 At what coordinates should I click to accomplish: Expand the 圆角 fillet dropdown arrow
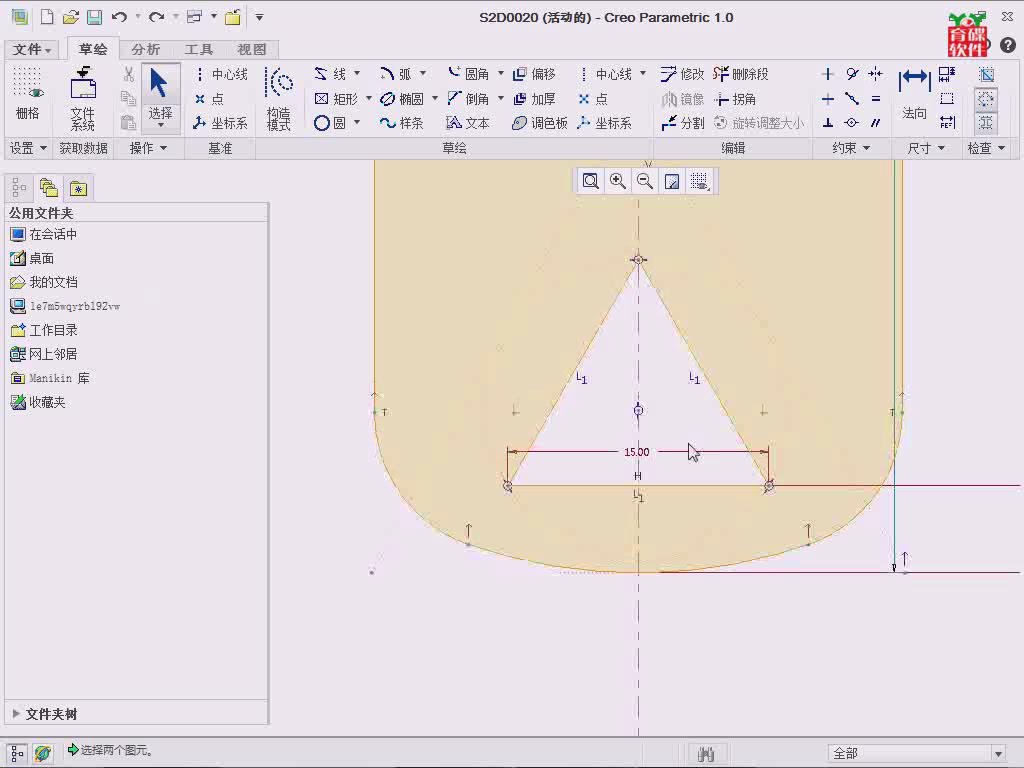[500, 73]
